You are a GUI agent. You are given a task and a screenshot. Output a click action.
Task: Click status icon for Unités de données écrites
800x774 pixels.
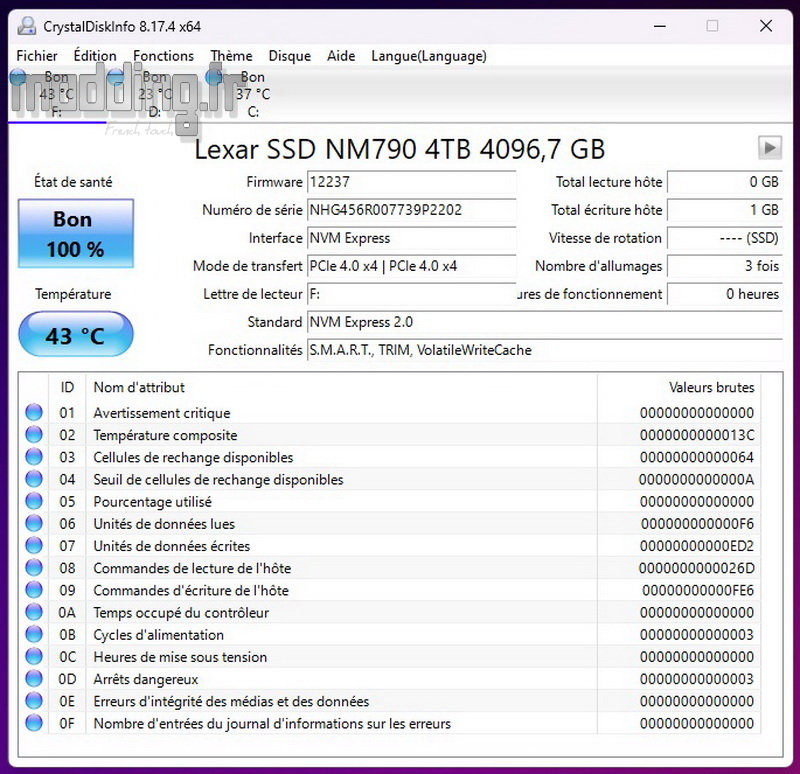(x=34, y=545)
